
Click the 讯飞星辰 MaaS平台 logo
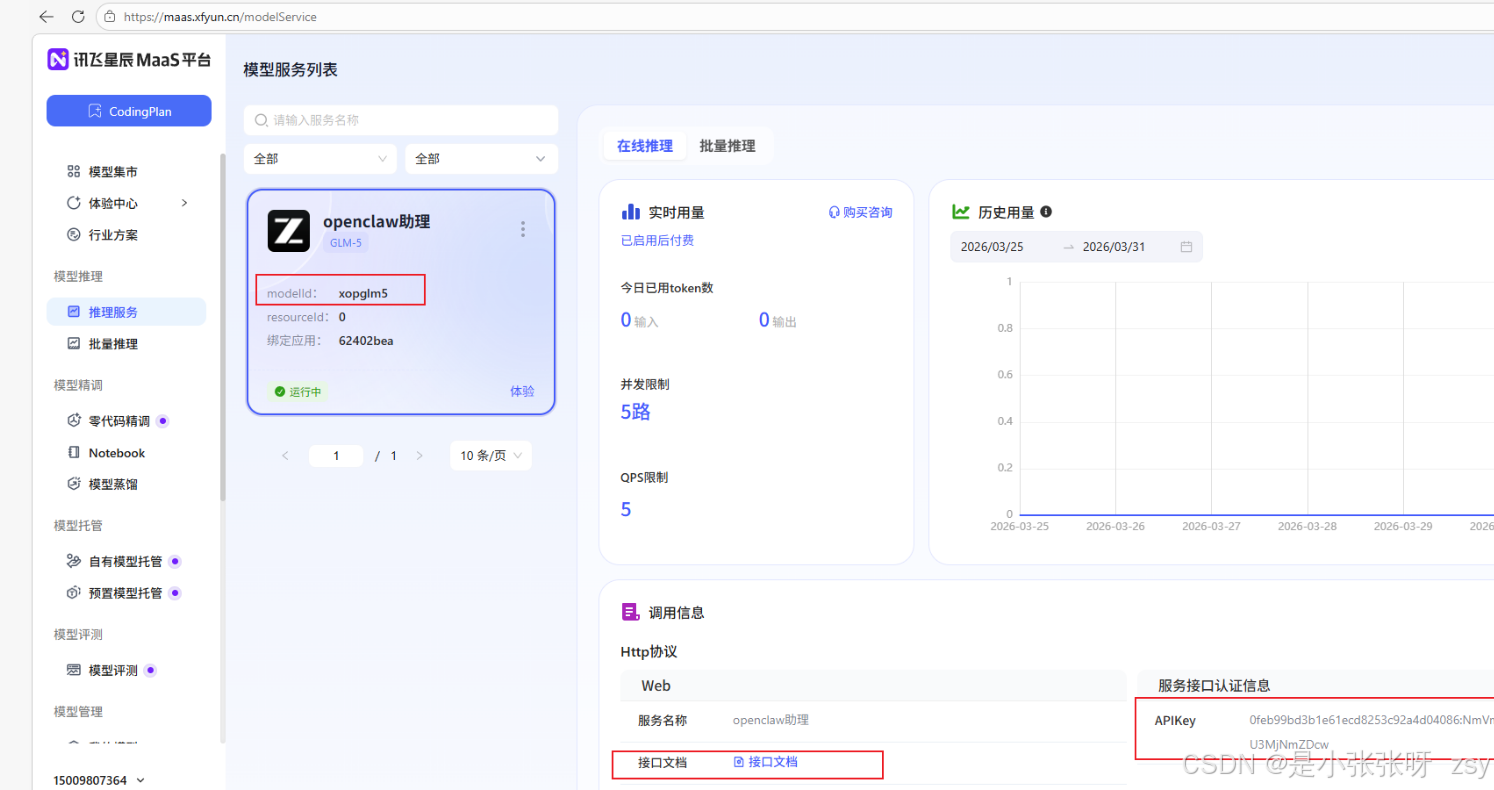coord(129,59)
